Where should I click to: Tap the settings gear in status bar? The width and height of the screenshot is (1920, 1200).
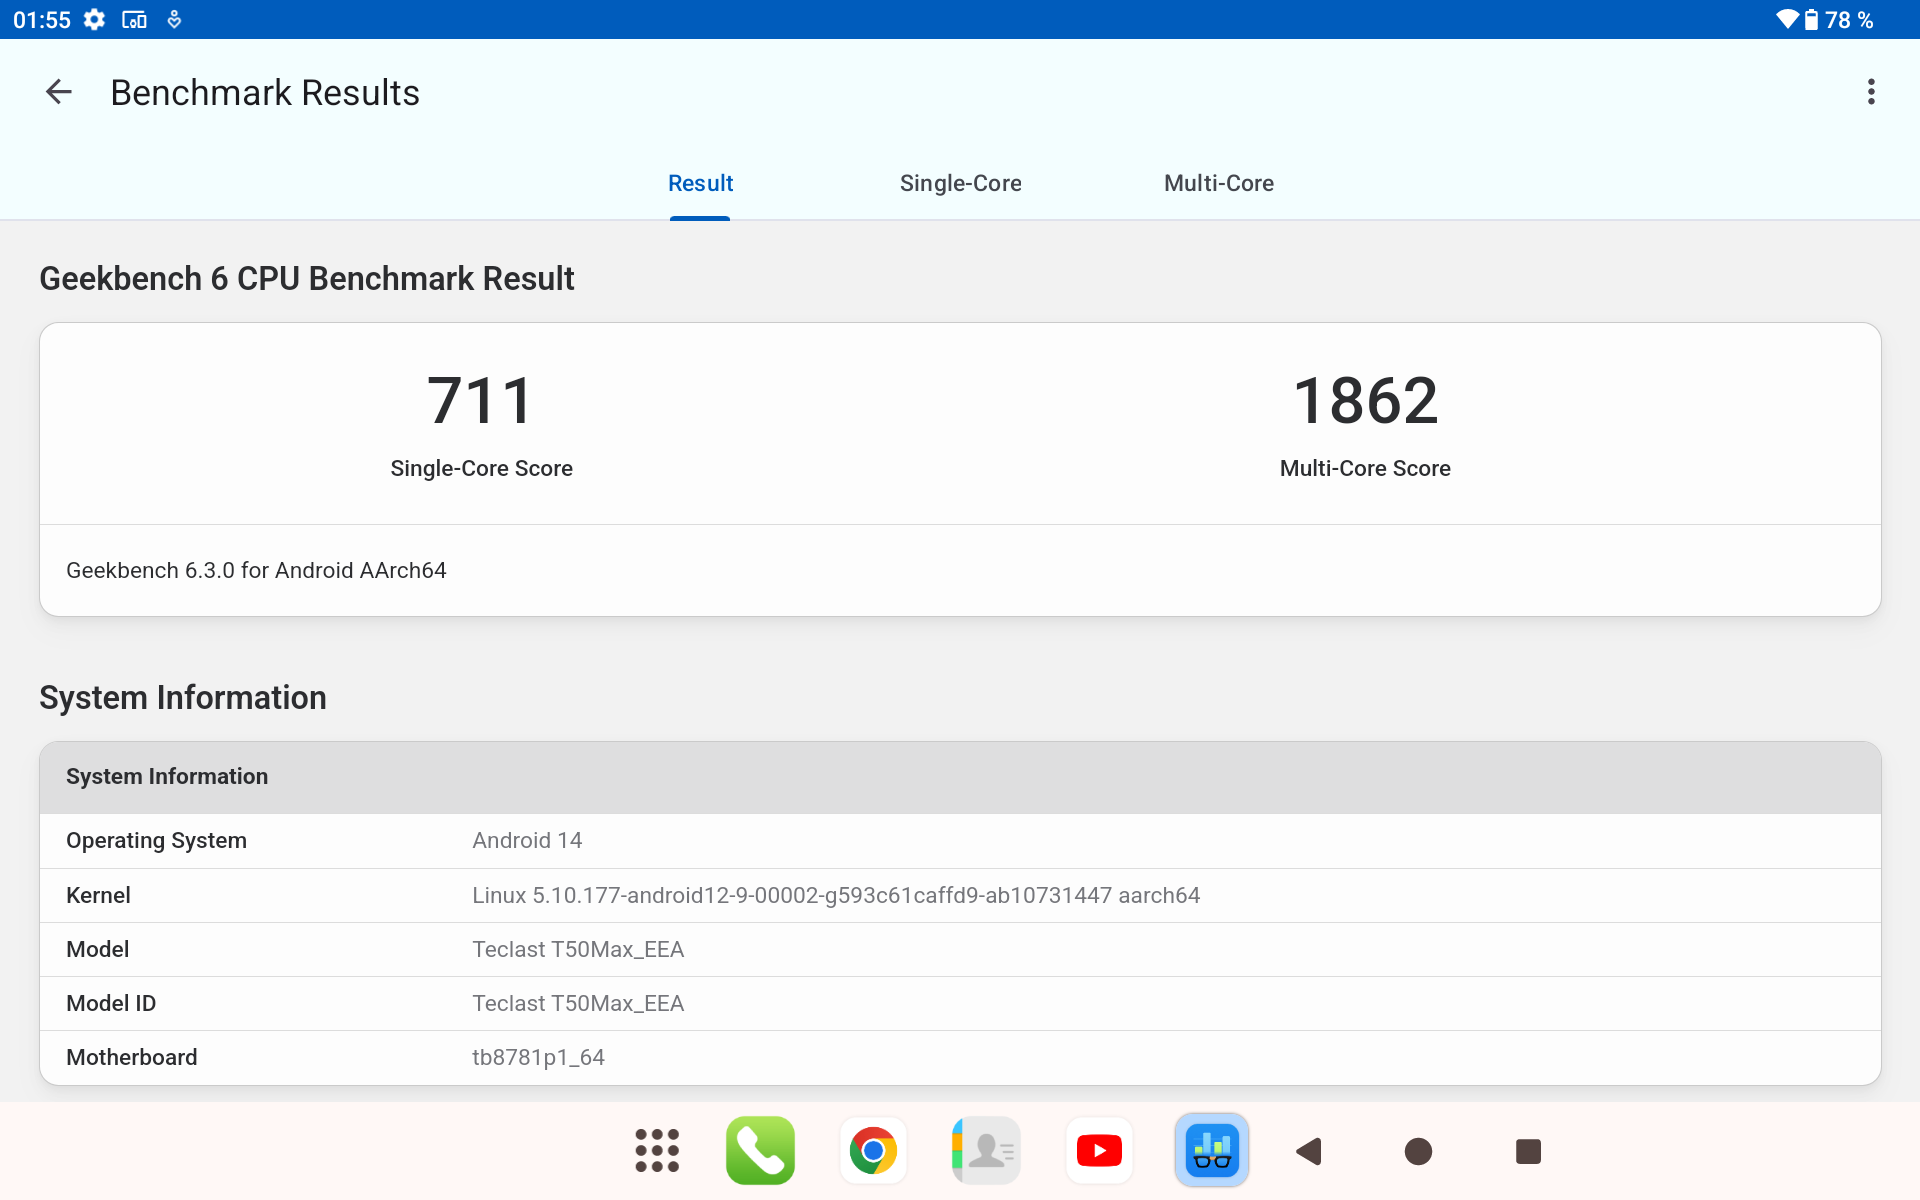tap(94, 20)
